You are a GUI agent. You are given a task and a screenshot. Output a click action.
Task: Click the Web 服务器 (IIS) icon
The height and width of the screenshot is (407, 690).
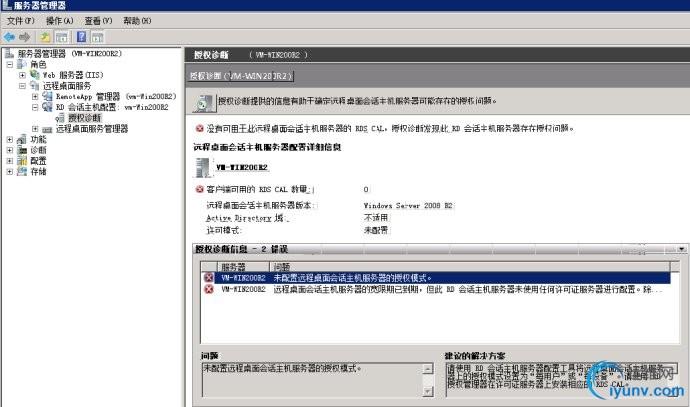[x=35, y=75]
